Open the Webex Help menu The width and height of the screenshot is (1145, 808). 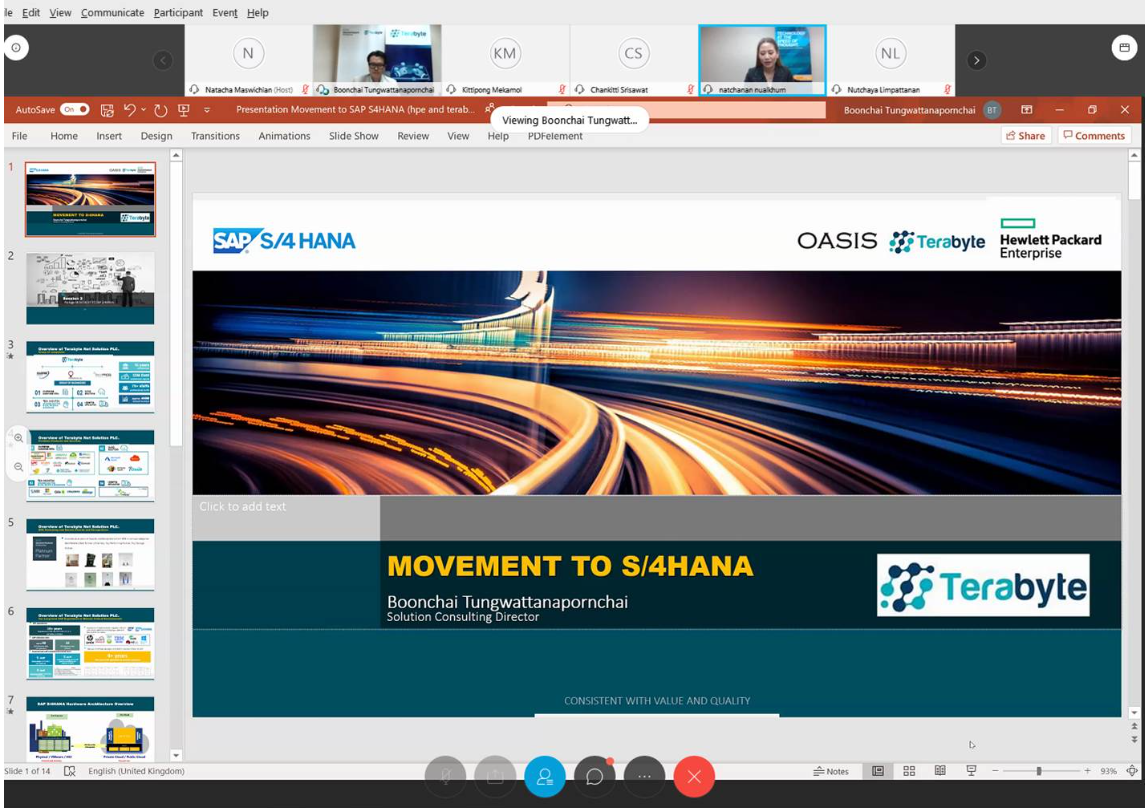258,12
